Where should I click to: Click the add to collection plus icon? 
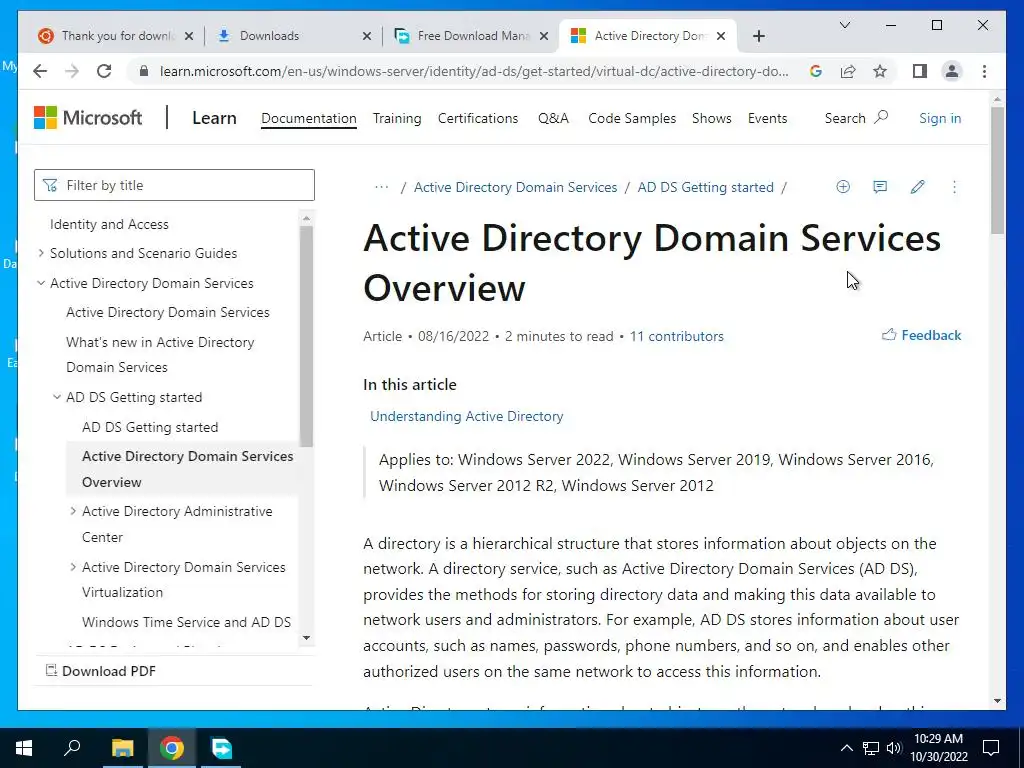[x=843, y=187]
